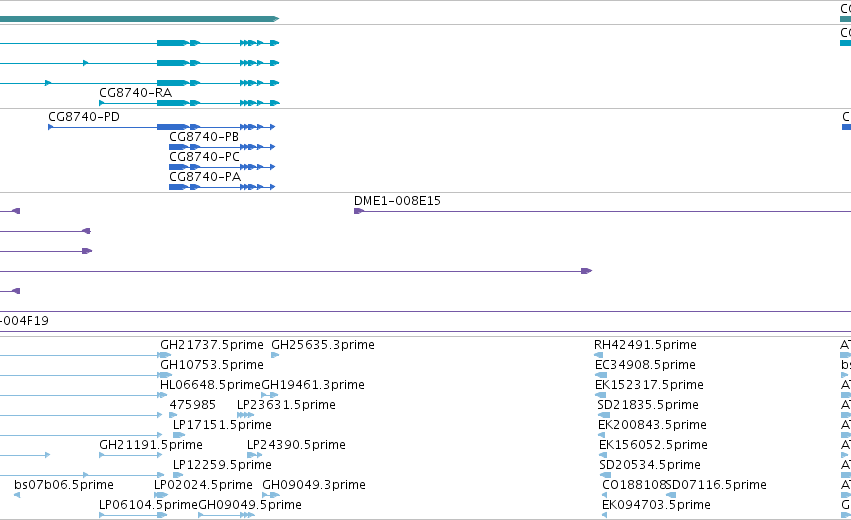This screenshot has width=851, height=520.
Task: Click the SD20534.5prime EST label
Action: point(650,465)
